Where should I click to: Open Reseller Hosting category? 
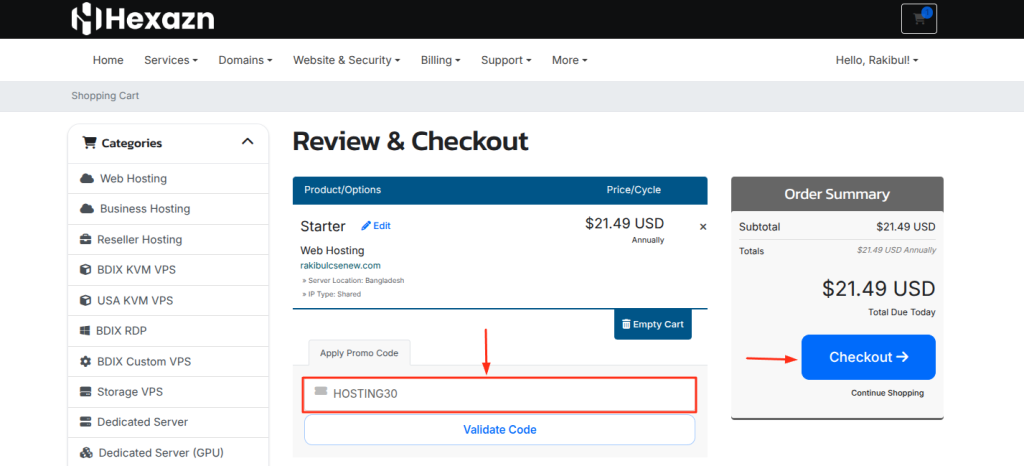pyautogui.click(x=168, y=240)
